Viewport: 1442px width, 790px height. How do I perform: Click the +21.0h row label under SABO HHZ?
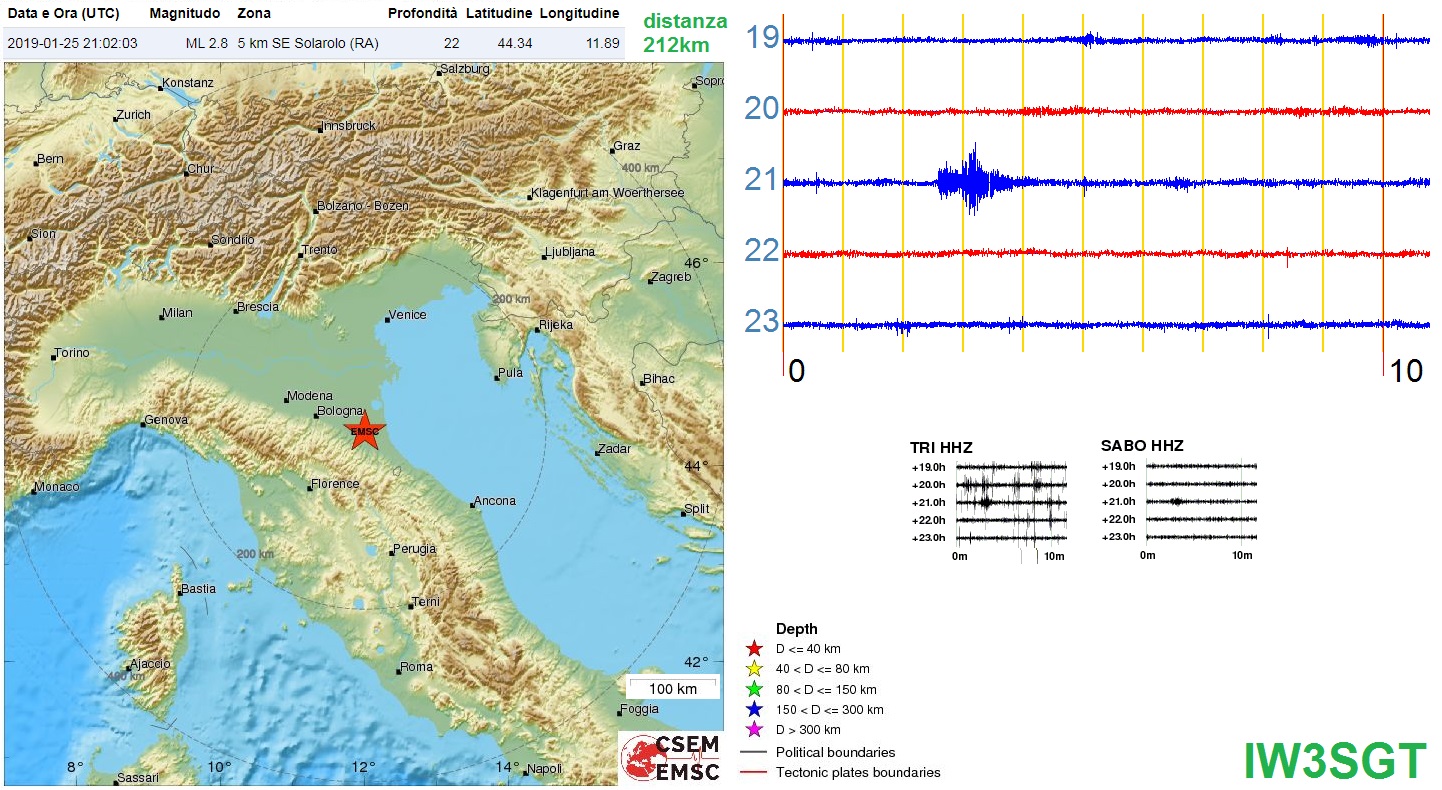coord(1118,502)
